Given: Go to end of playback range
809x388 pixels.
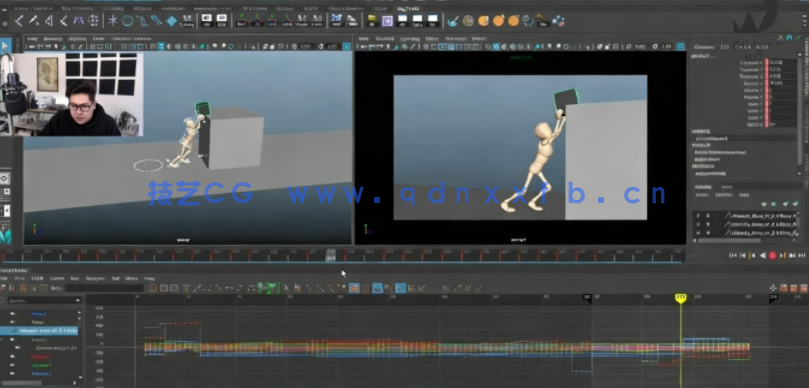Looking at the screenshot, I should pos(802,255).
